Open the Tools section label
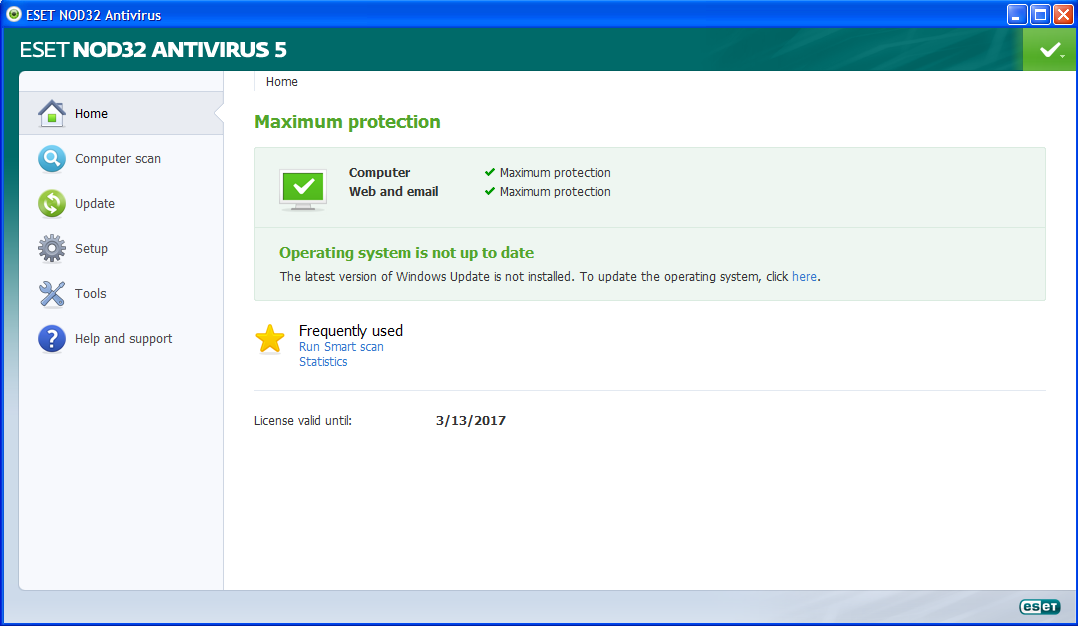 coord(91,293)
